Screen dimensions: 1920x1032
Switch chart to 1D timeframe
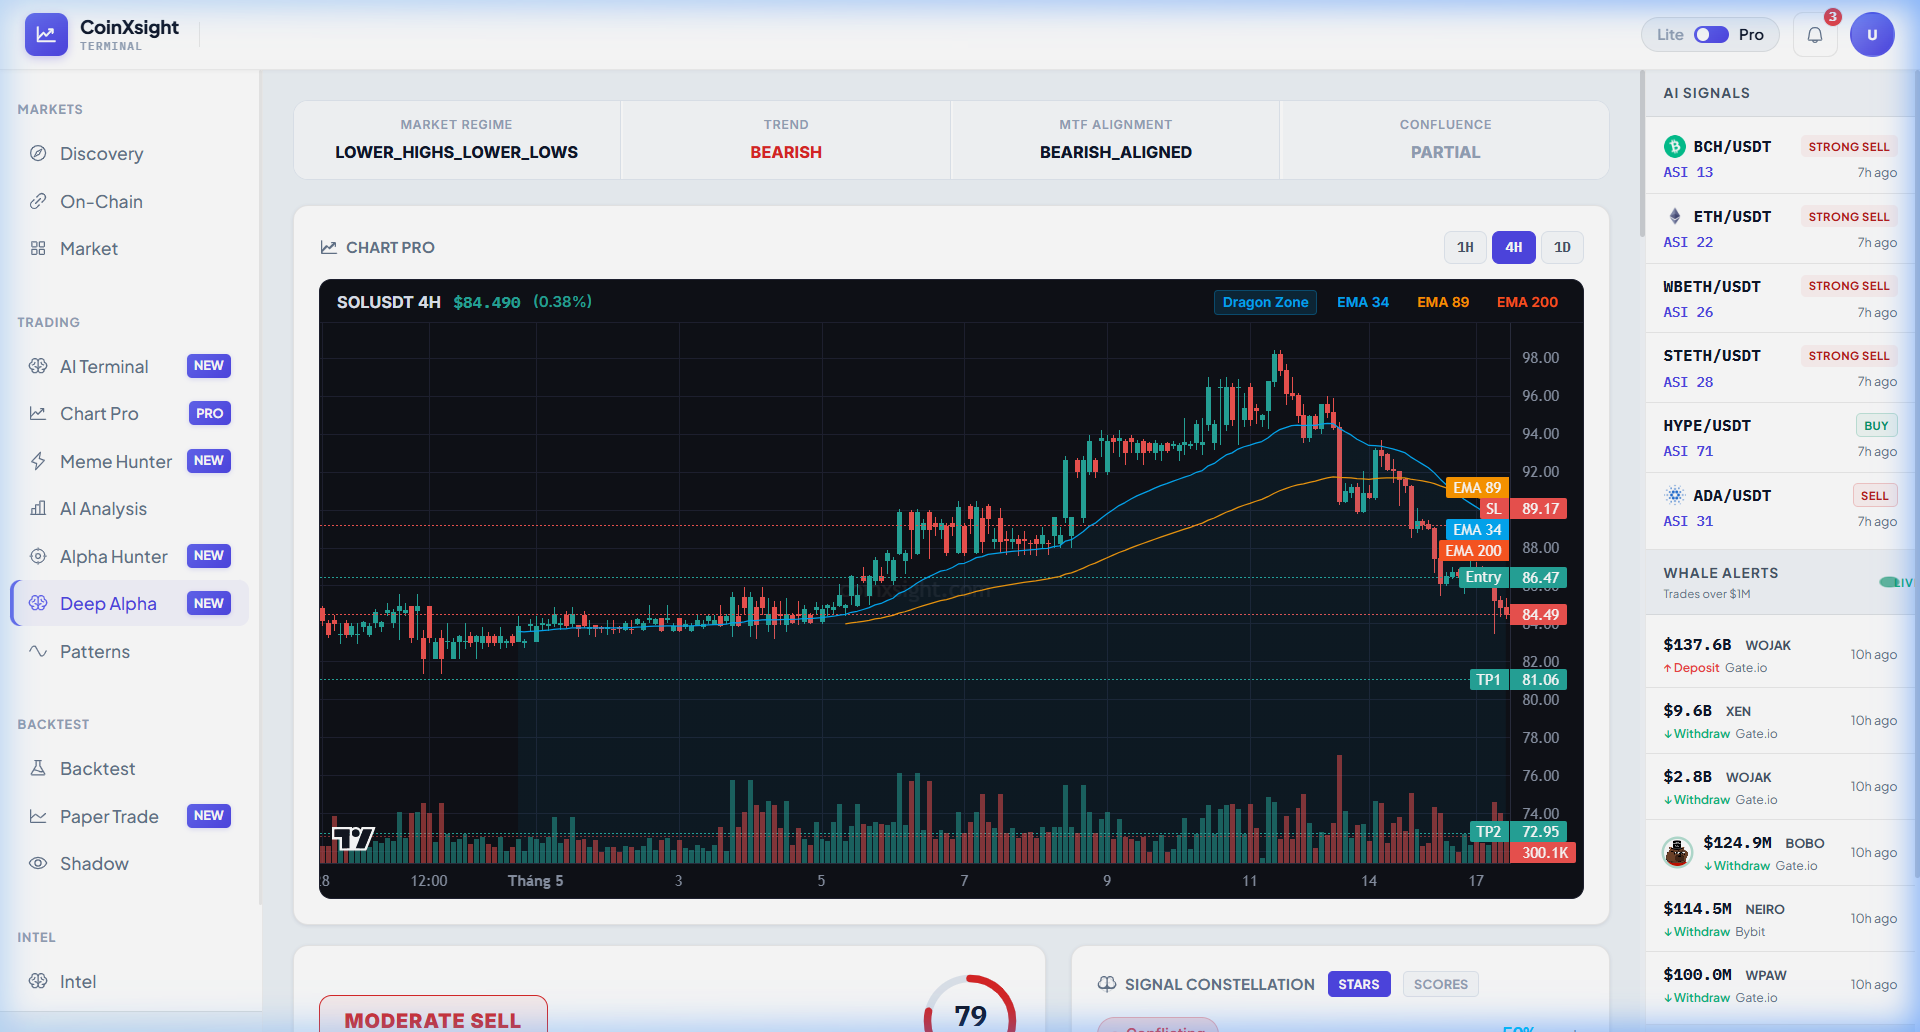coord(1562,247)
